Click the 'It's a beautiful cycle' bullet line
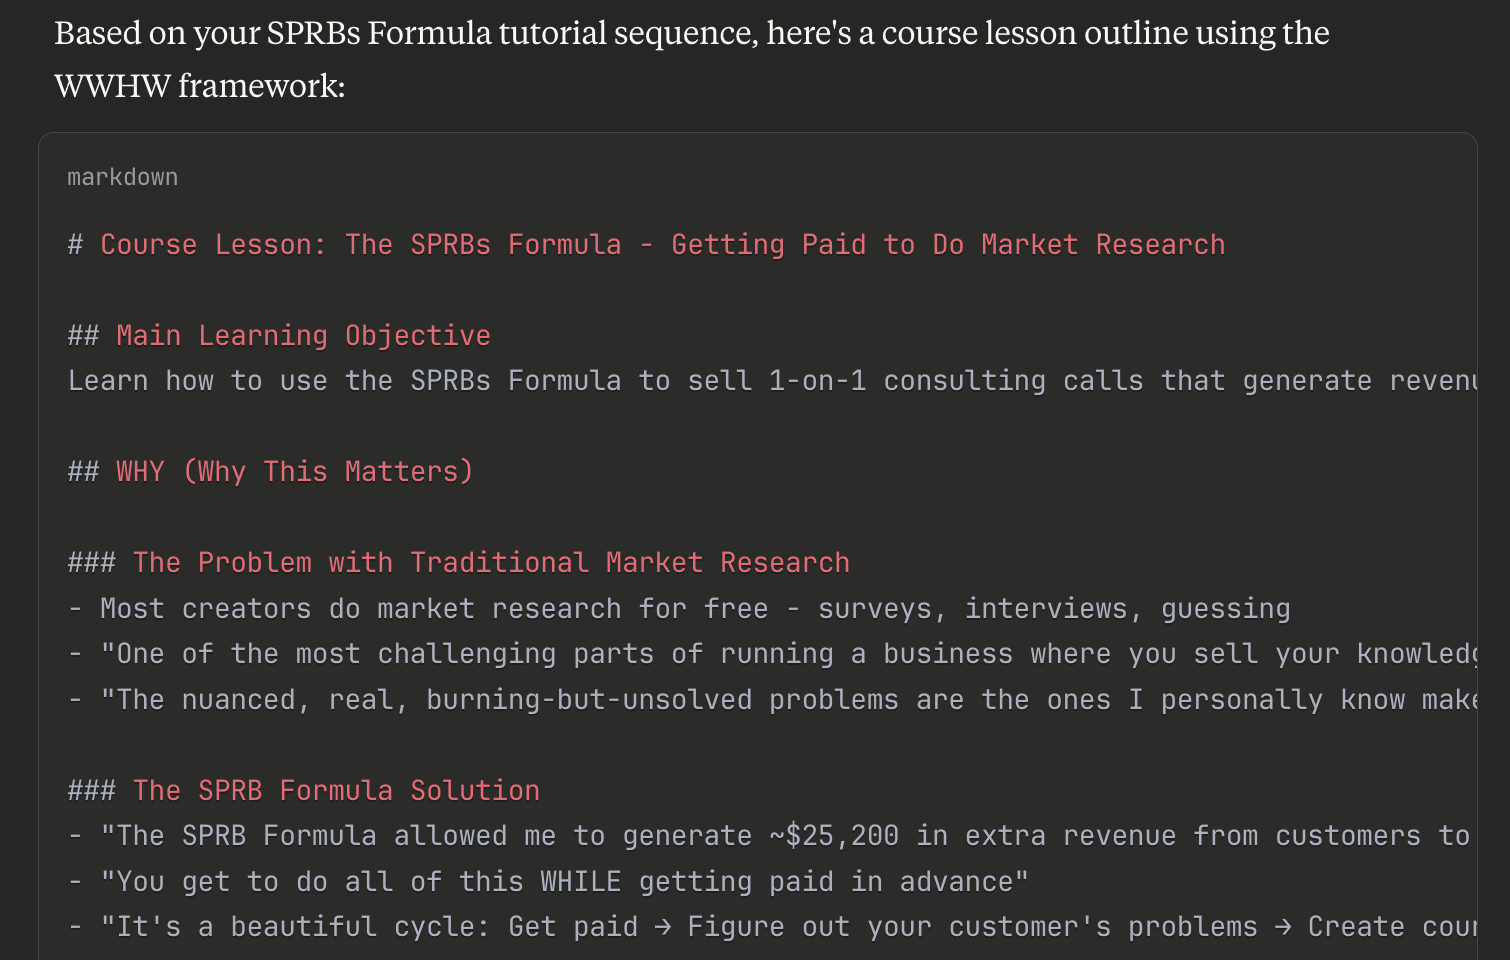Screen dimensions: 1510x960 (x=772, y=927)
